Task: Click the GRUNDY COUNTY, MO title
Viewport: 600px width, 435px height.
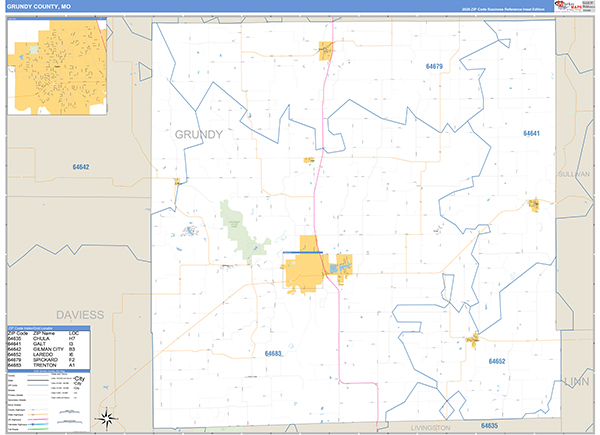Action: point(39,7)
